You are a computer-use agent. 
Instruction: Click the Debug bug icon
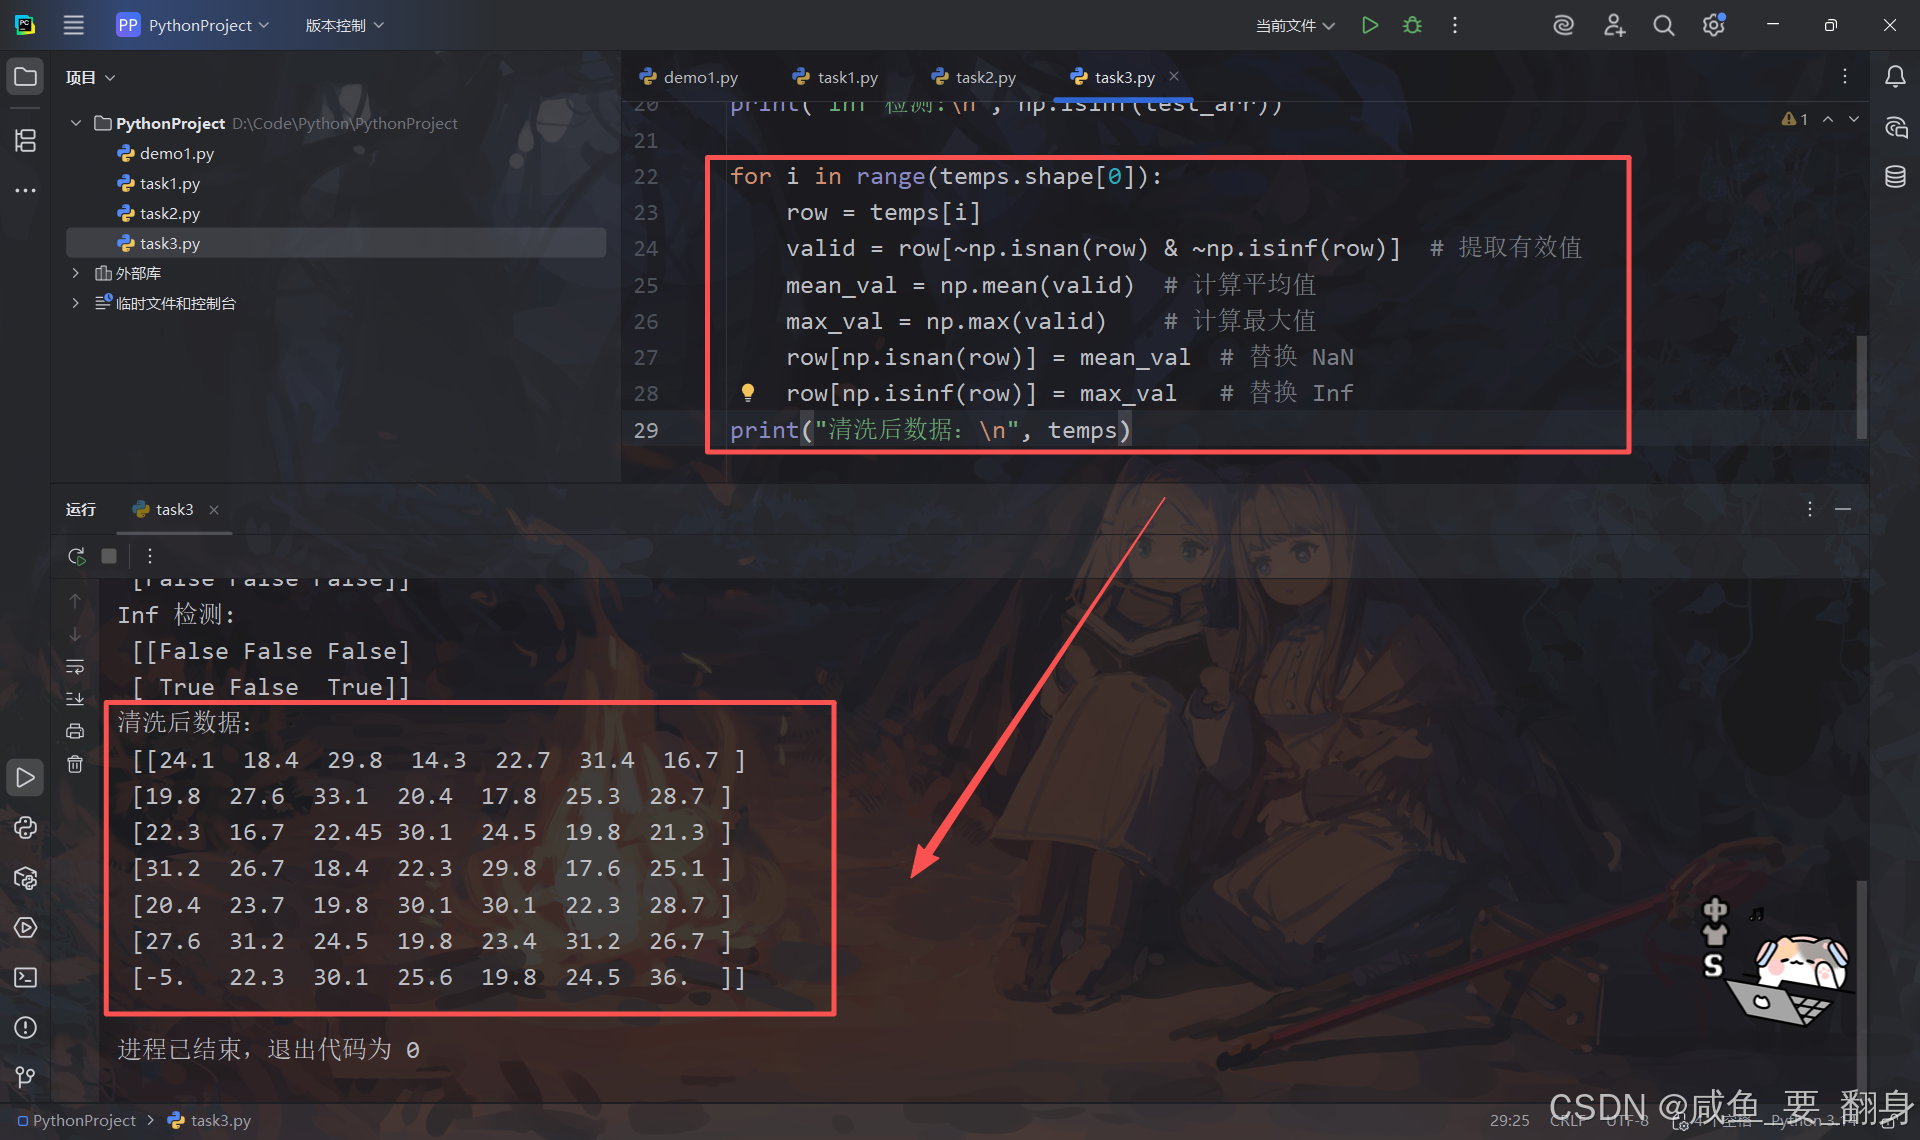[x=1412, y=25]
